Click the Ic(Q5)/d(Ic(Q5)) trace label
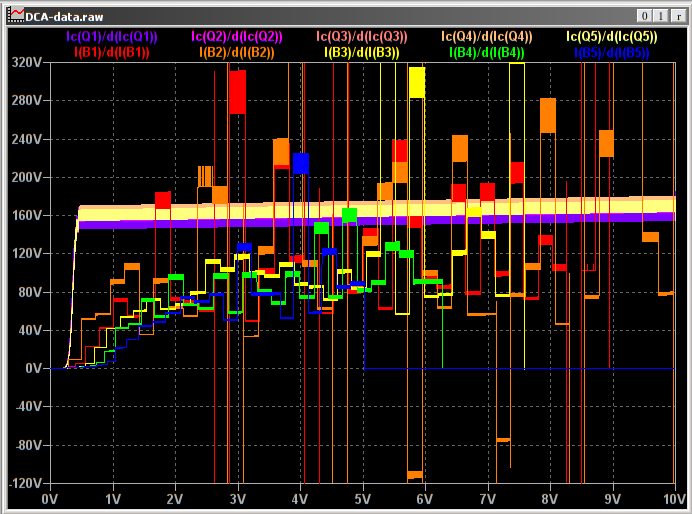 (612, 37)
